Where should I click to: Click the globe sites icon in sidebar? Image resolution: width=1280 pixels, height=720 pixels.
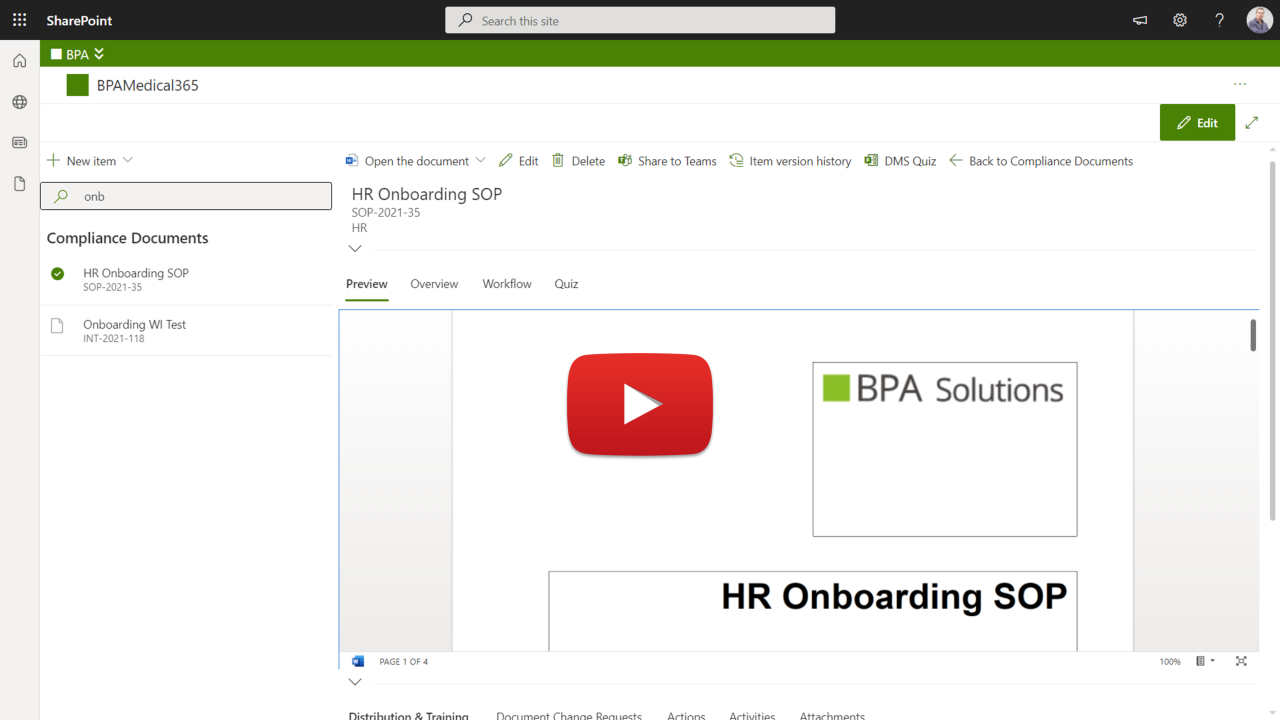(19, 102)
